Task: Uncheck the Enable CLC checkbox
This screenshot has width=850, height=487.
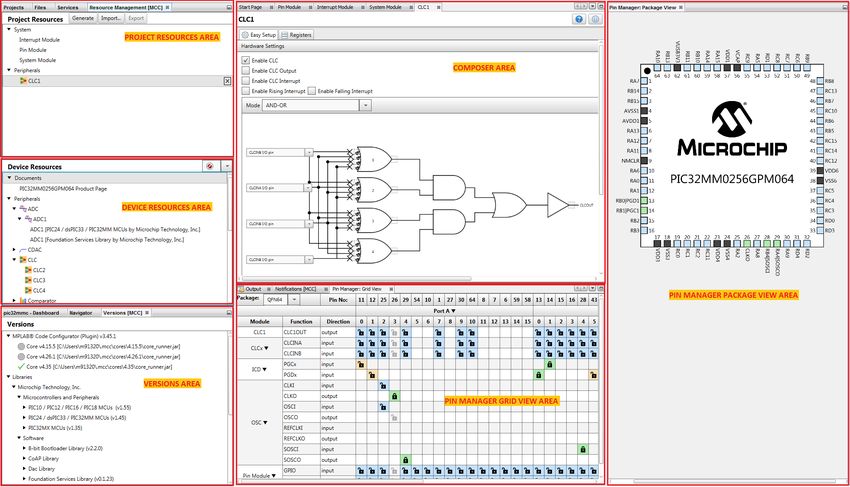Action: (x=246, y=60)
